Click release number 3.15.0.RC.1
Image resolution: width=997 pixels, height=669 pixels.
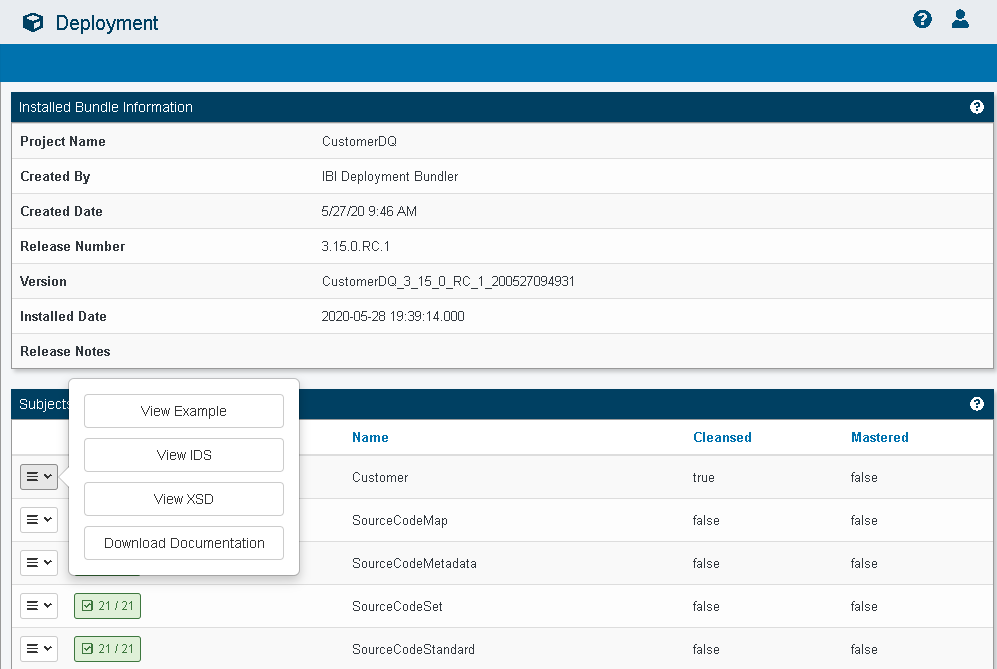click(x=355, y=246)
